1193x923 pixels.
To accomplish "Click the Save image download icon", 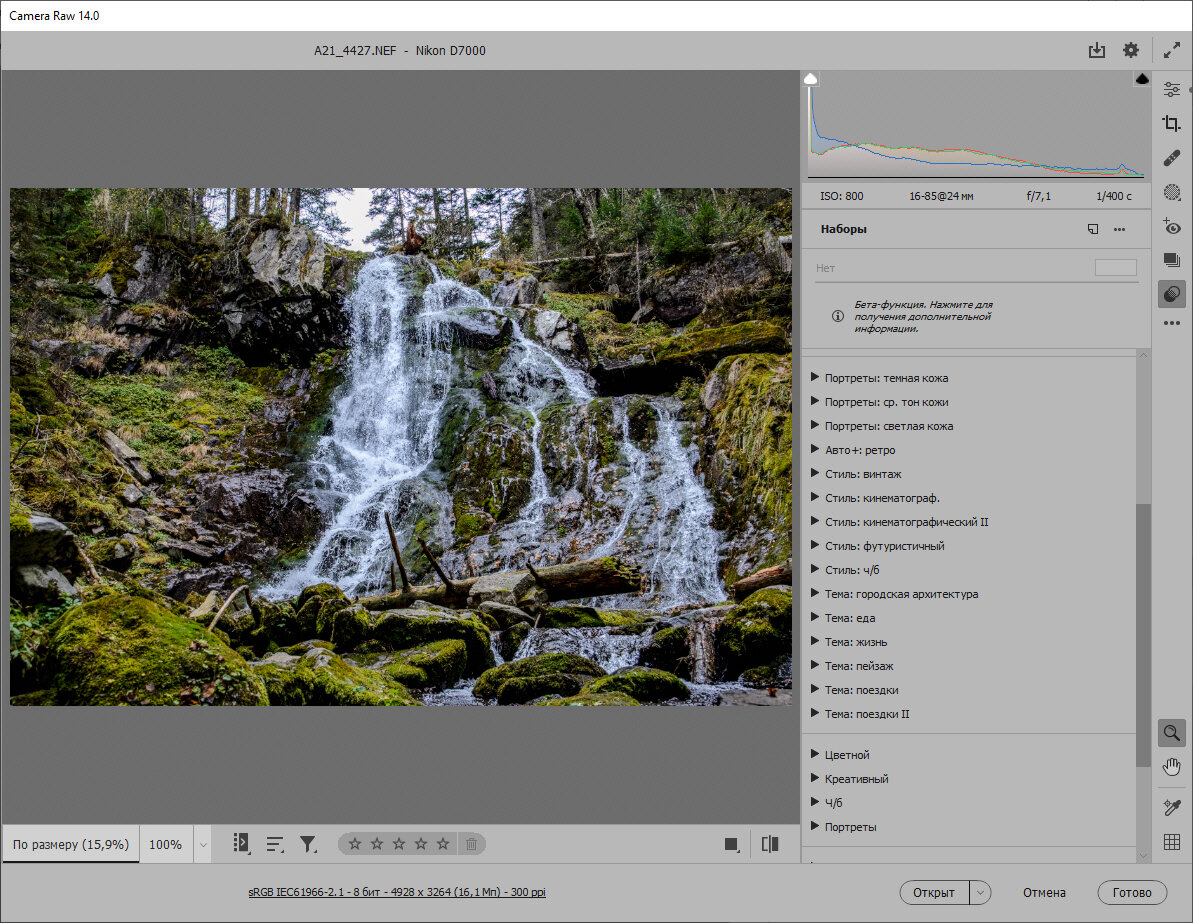I will click(1097, 50).
